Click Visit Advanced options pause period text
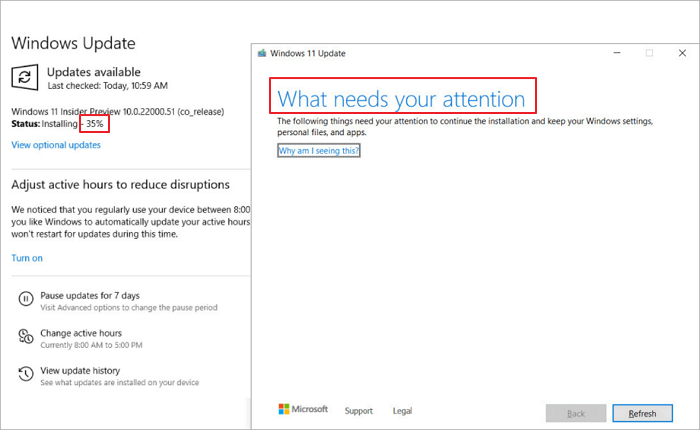The image size is (700, 430). [129, 308]
